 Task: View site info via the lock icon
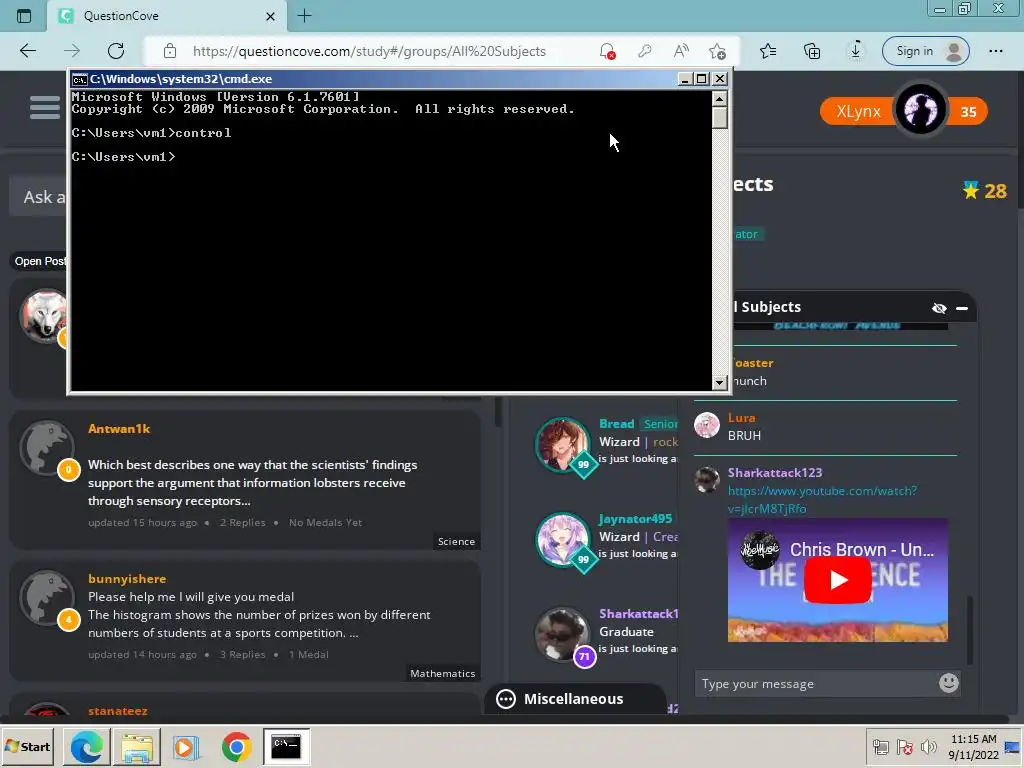tap(170, 51)
